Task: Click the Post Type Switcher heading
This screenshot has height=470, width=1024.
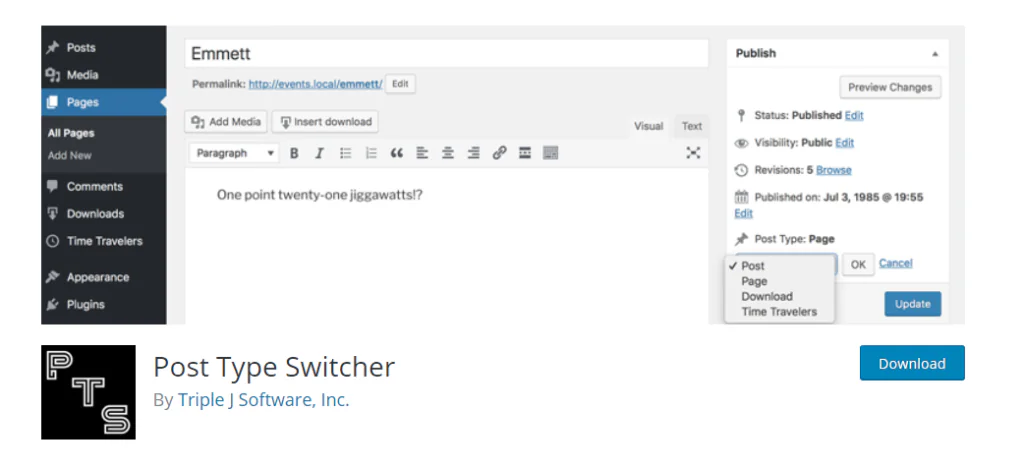Action: click(x=274, y=367)
